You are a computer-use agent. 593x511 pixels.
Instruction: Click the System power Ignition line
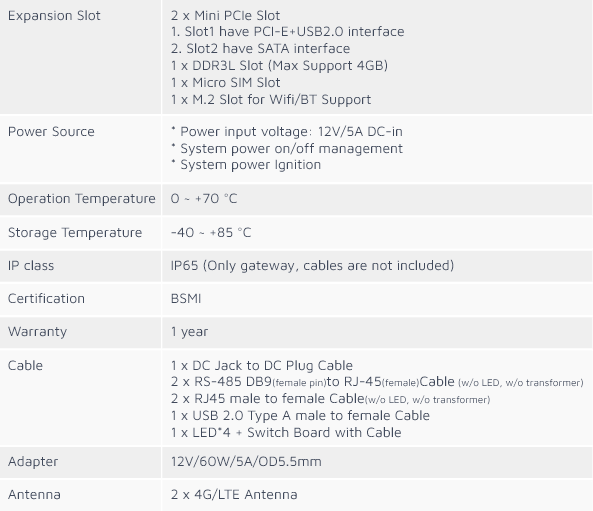pyautogui.click(x=246, y=165)
